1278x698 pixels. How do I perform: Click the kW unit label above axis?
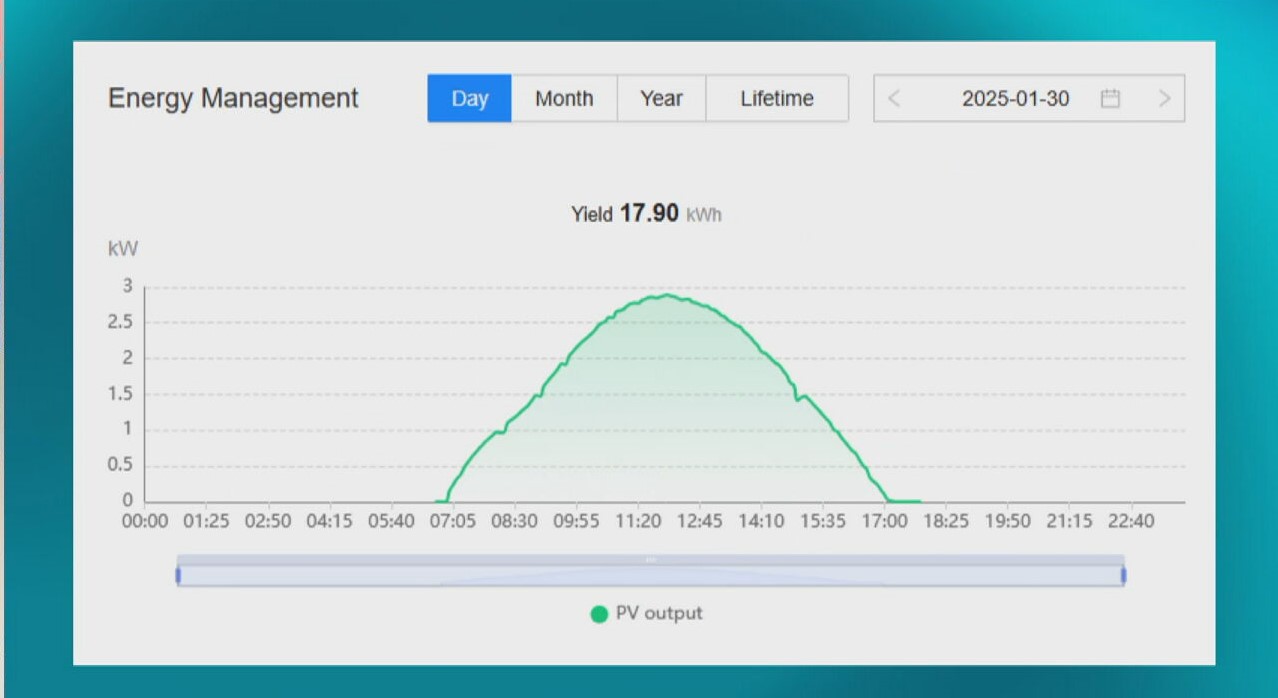(x=123, y=249)
